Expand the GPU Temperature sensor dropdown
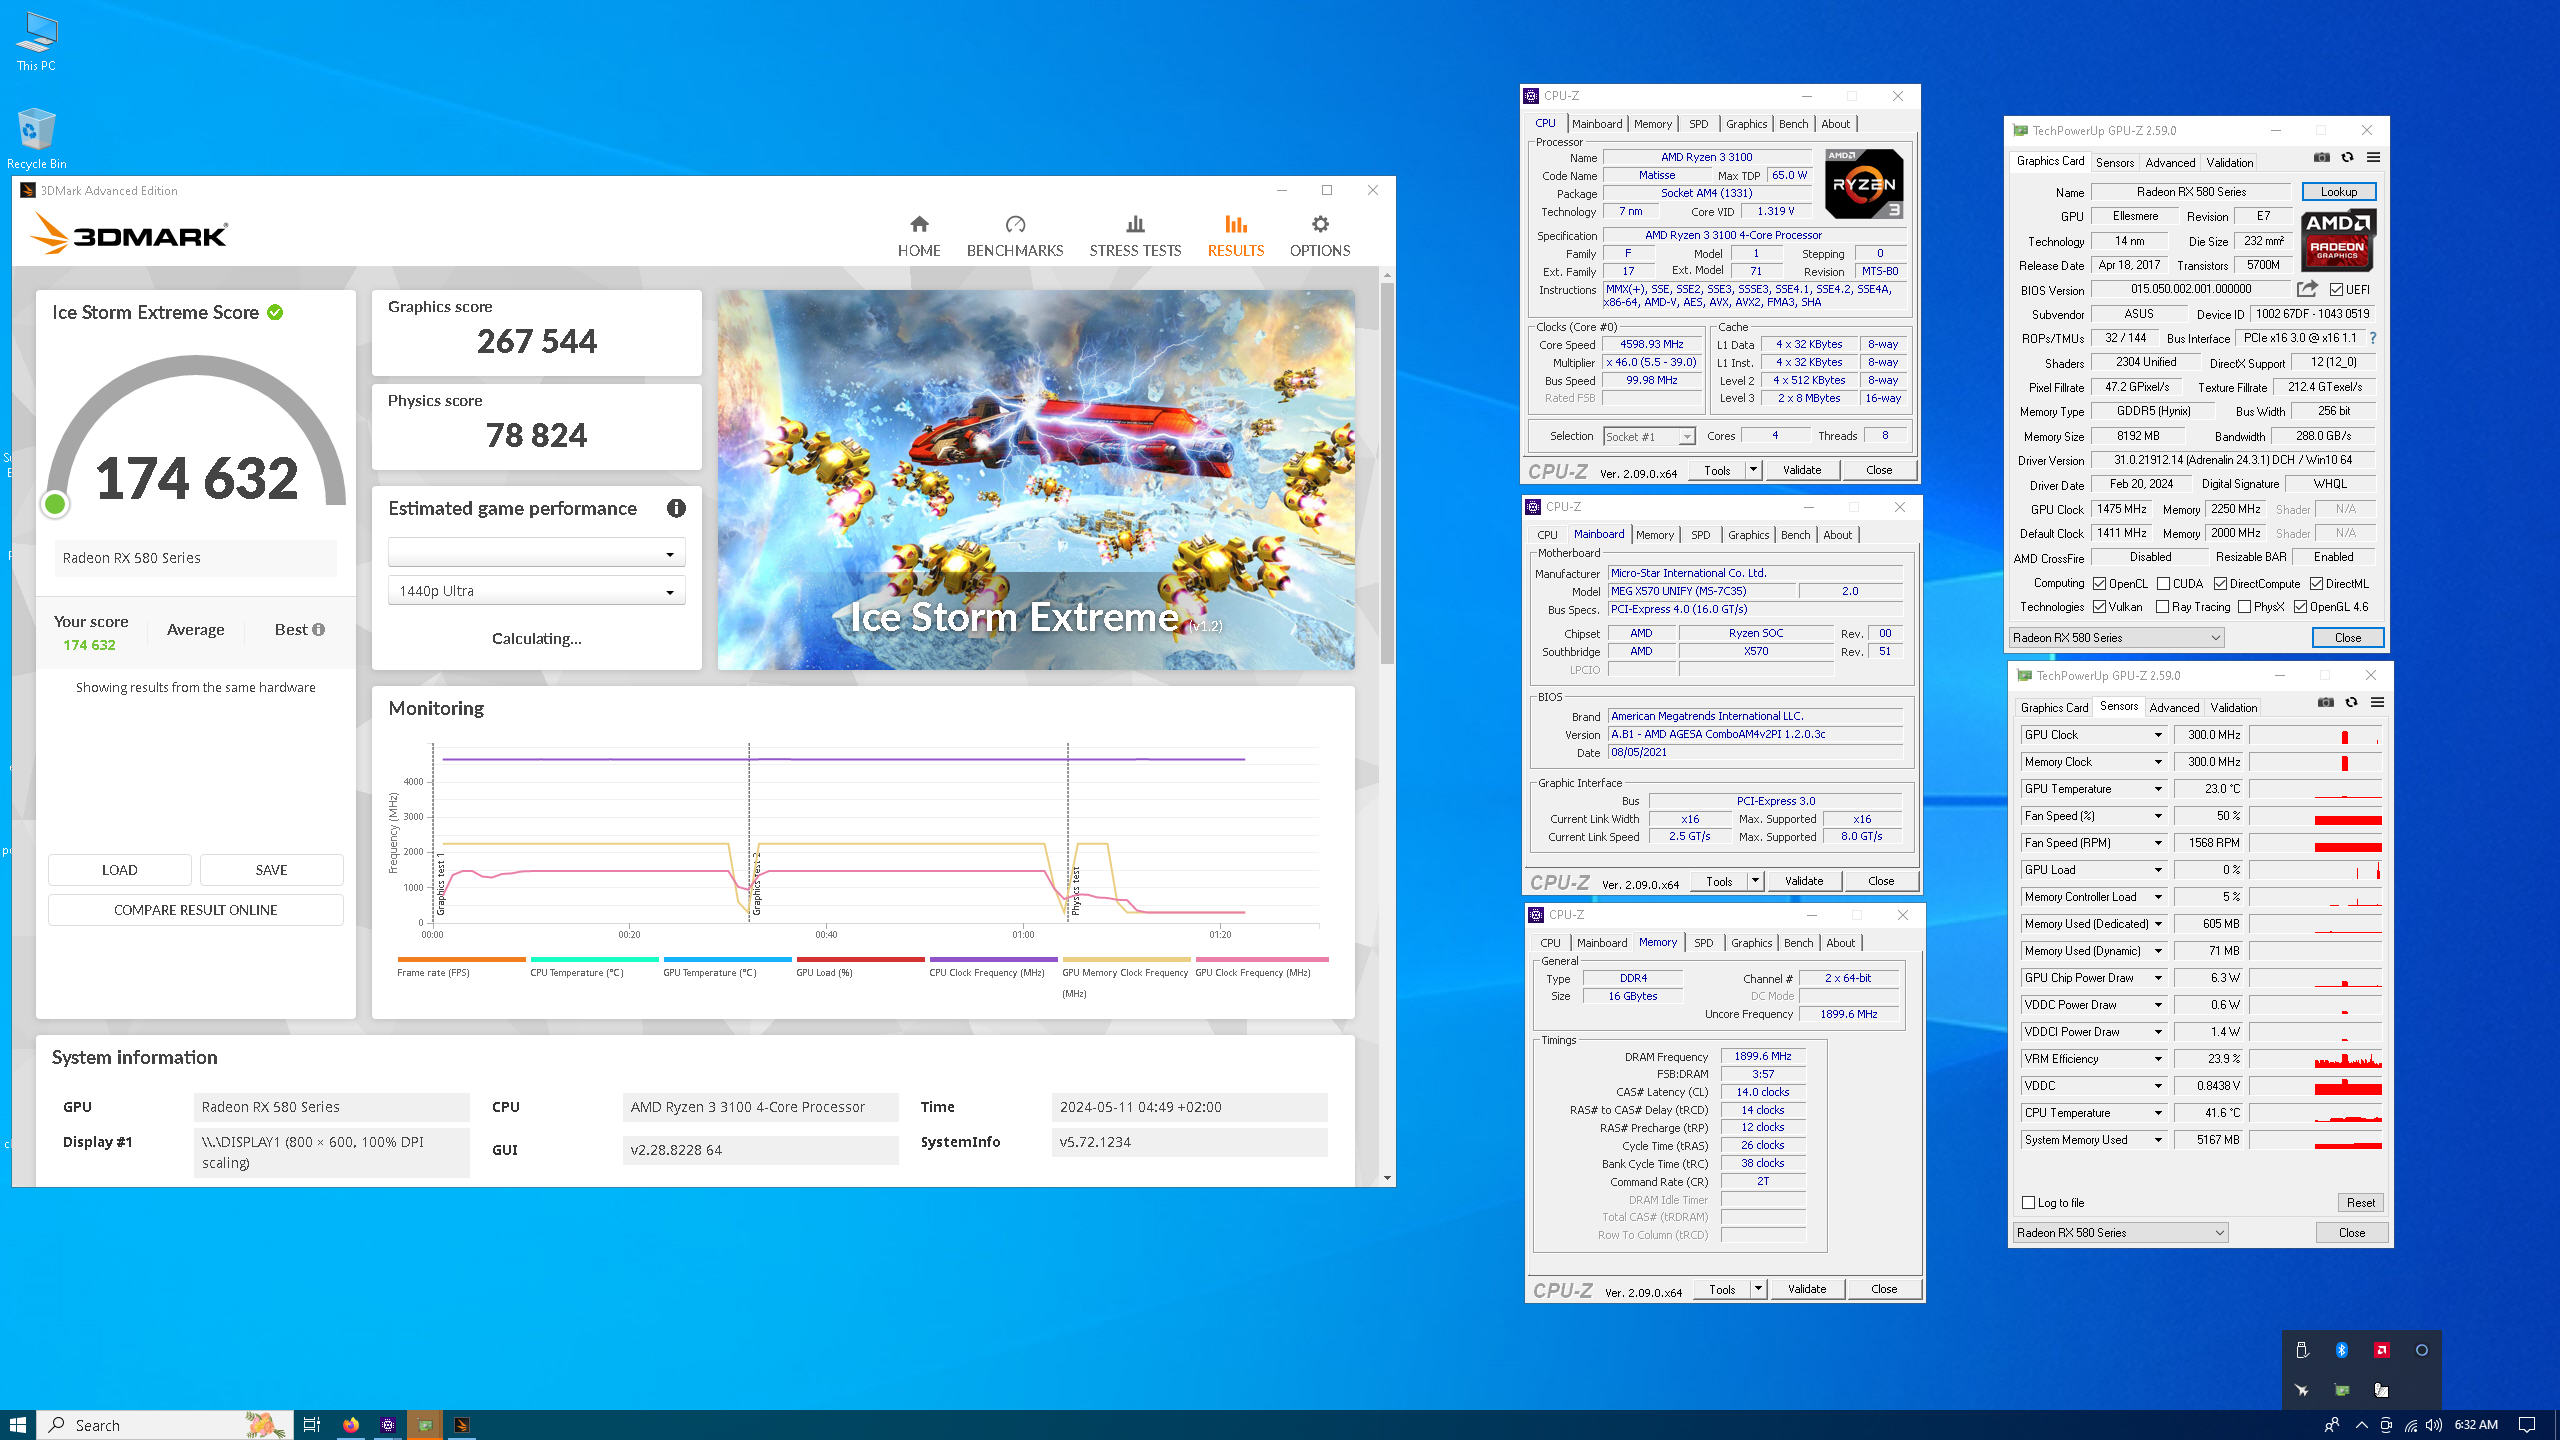The width and height of the screenshot is (2560, 1440). 2158,789
